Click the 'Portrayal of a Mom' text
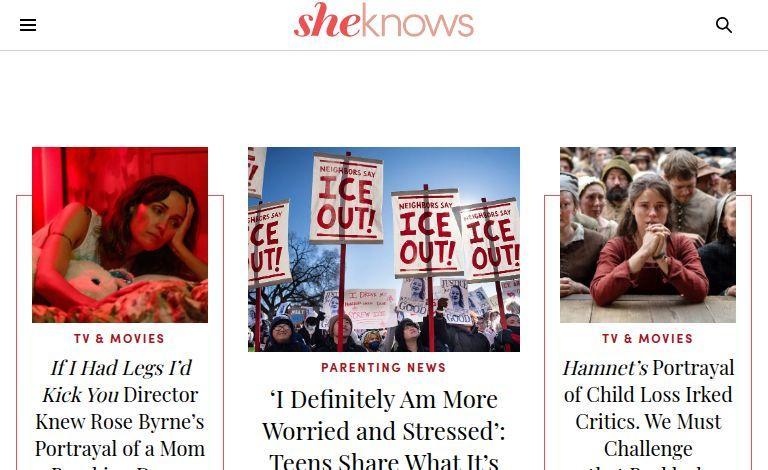 [x=120, y=449]
